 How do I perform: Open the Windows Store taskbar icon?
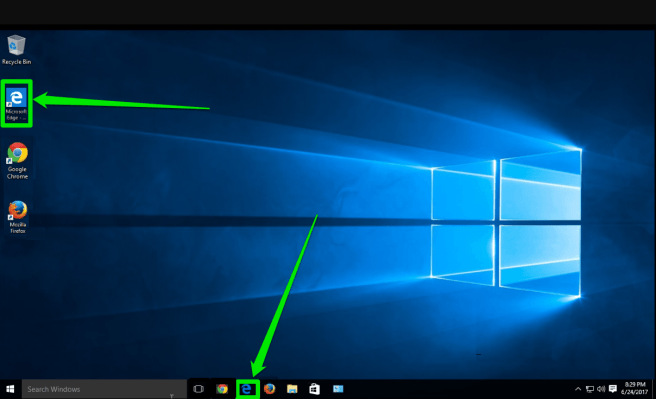click(x=315, y=389)
